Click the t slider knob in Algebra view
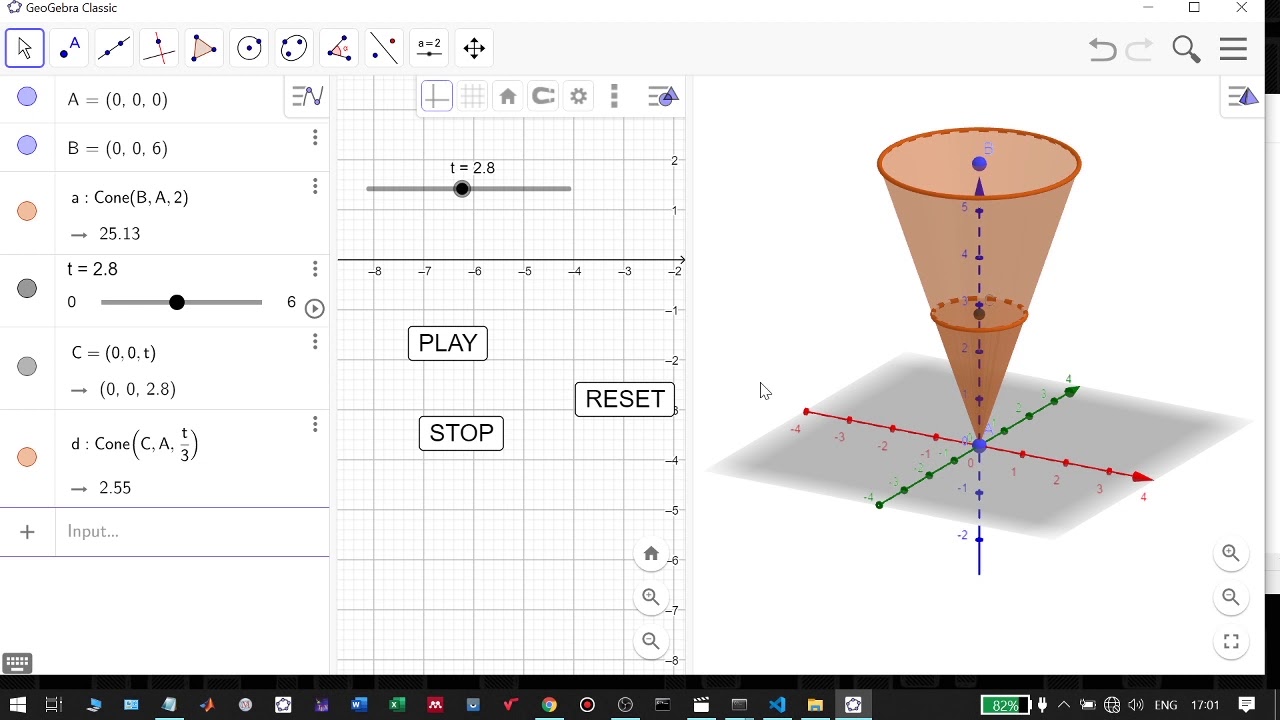 (x=177, y=302)
